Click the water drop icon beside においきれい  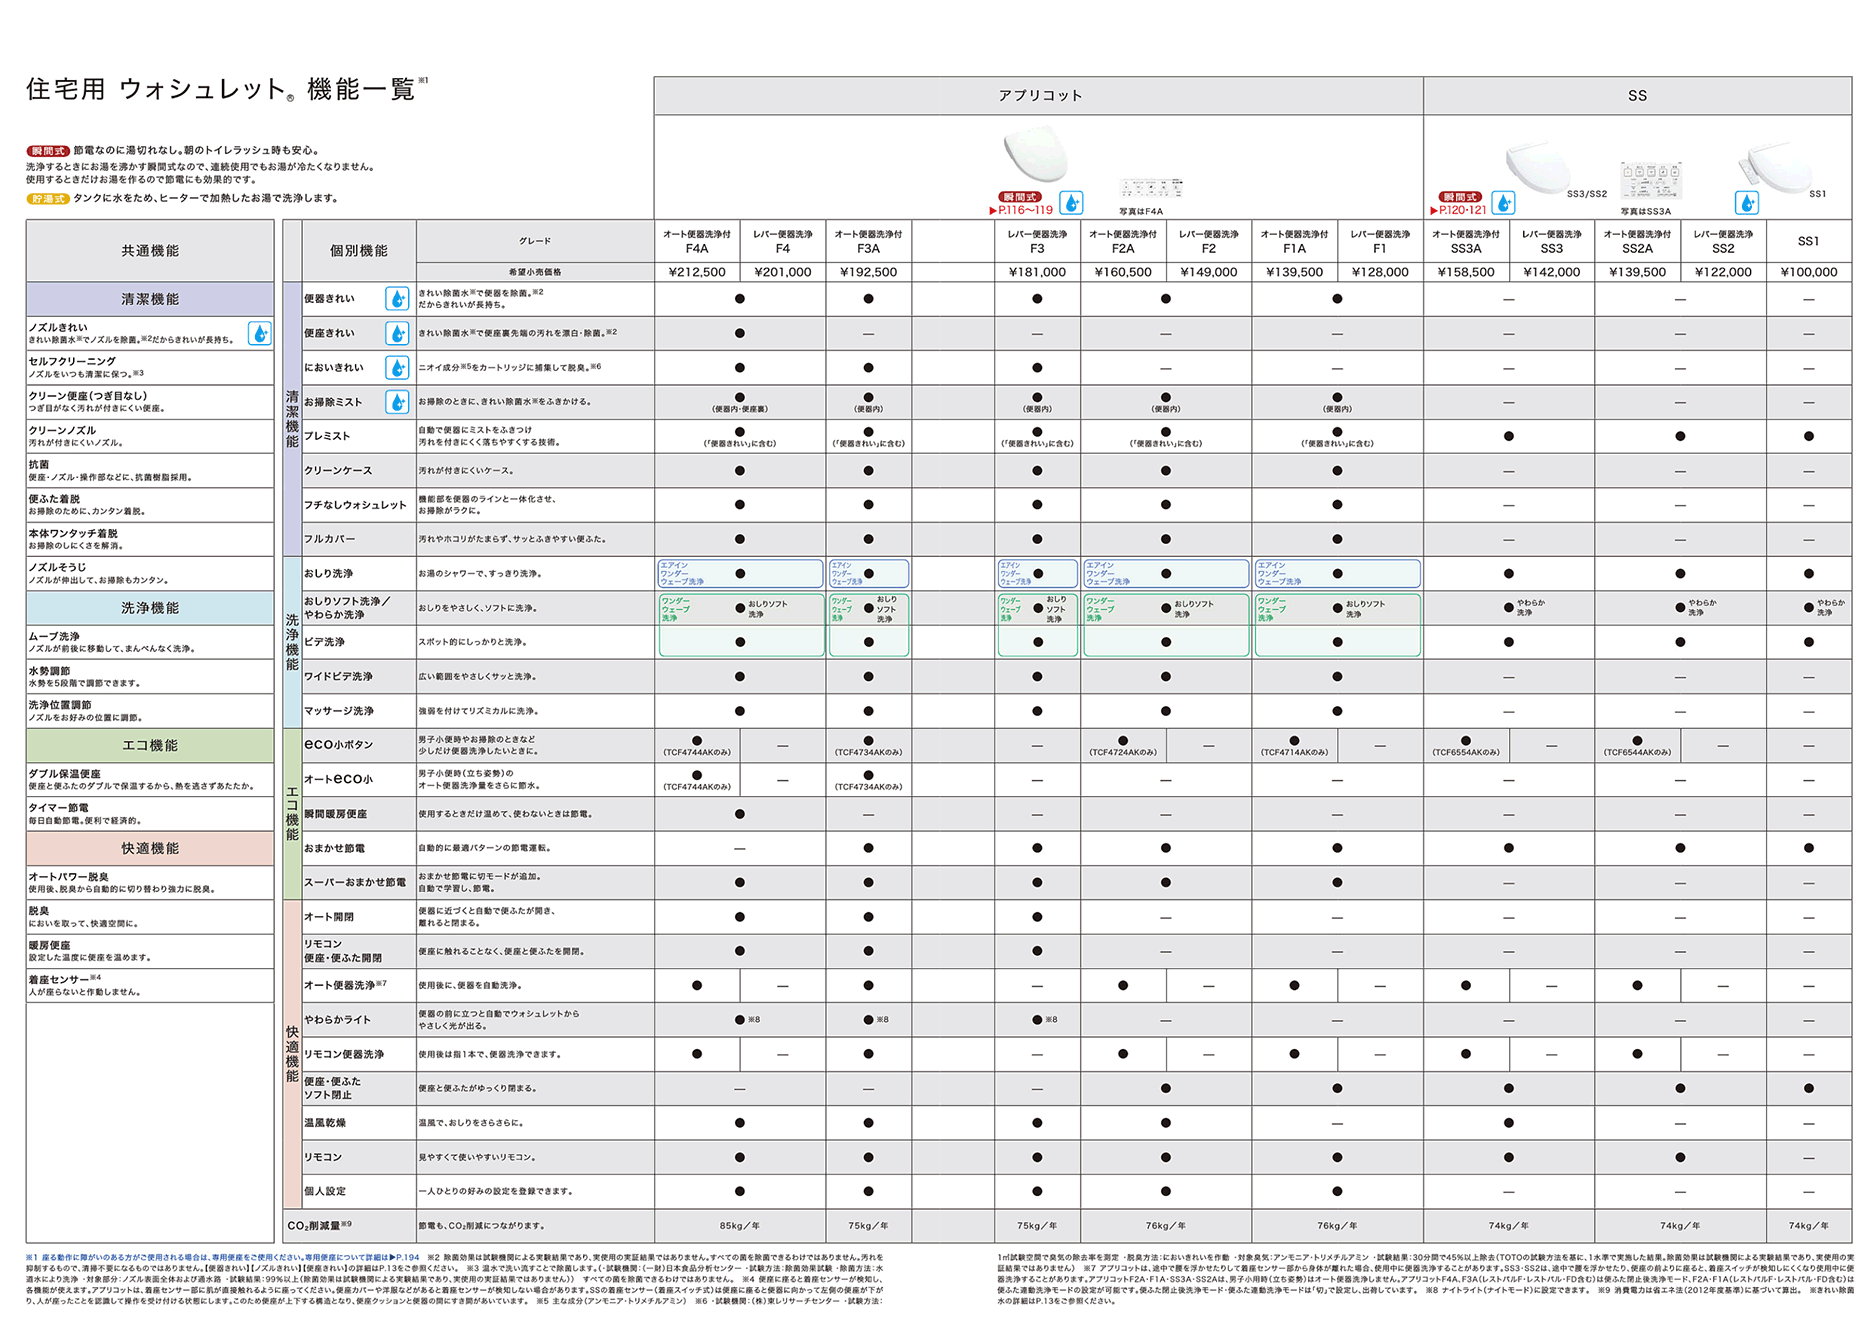click(397, 367)
